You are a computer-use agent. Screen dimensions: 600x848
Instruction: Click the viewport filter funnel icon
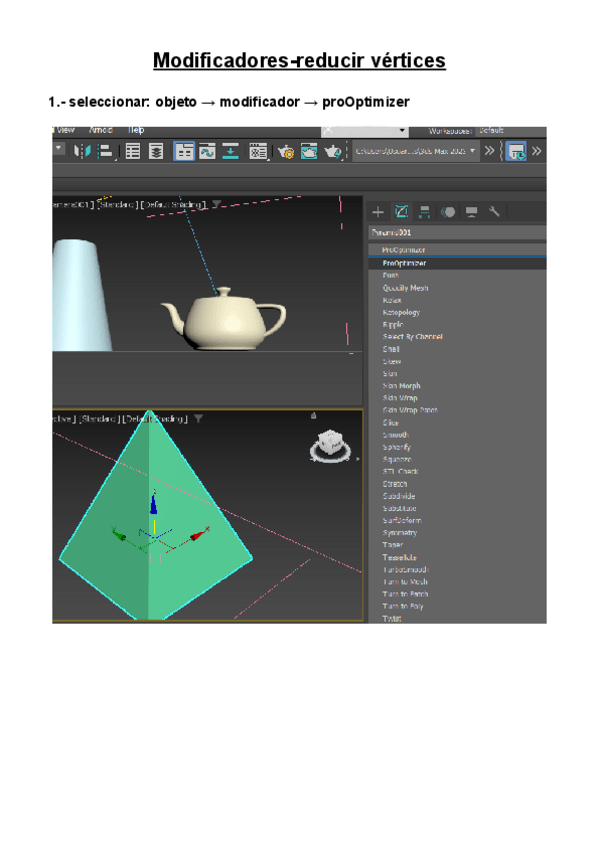217,203
